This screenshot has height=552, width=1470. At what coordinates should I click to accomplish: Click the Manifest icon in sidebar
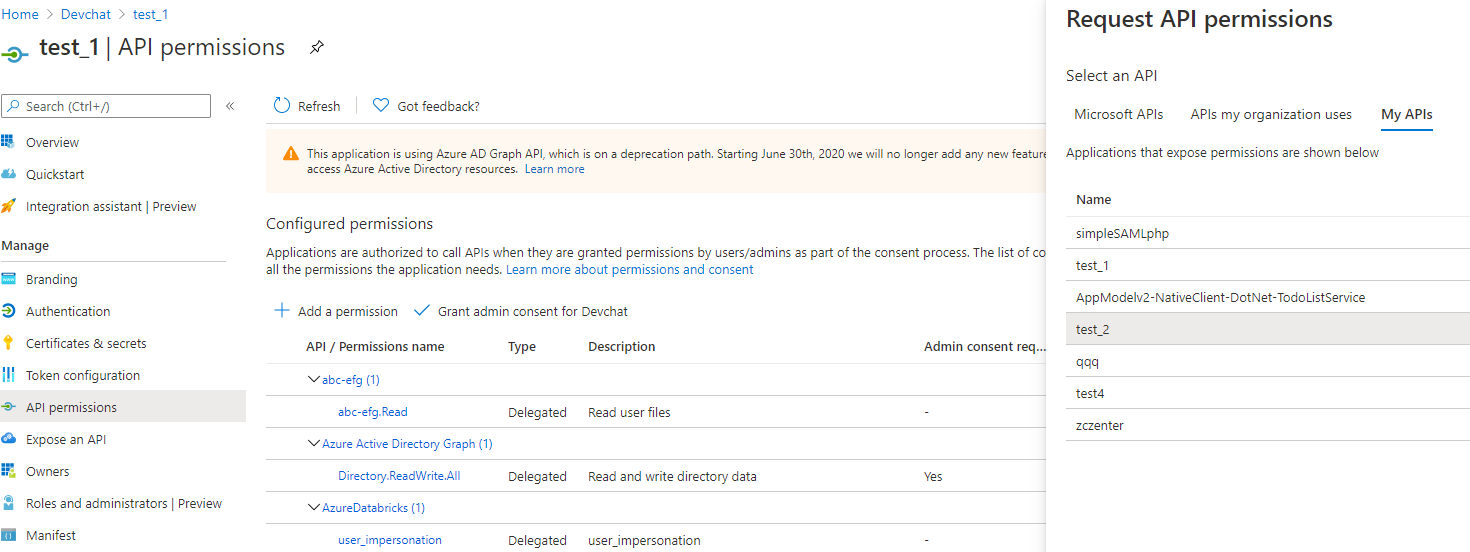(8, 535)
